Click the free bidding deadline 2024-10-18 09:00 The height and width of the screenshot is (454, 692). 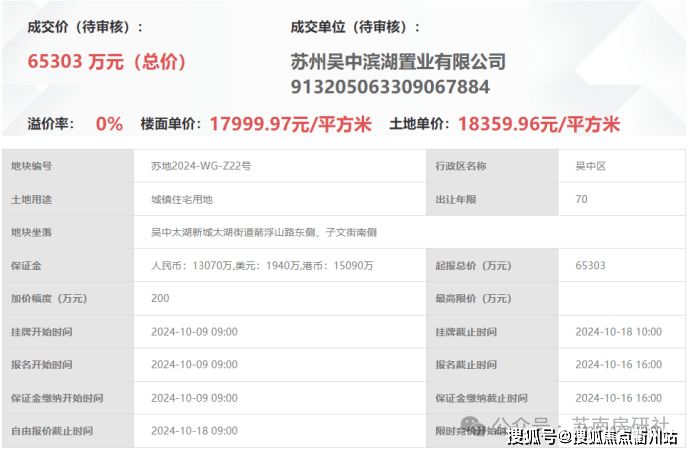195,431
